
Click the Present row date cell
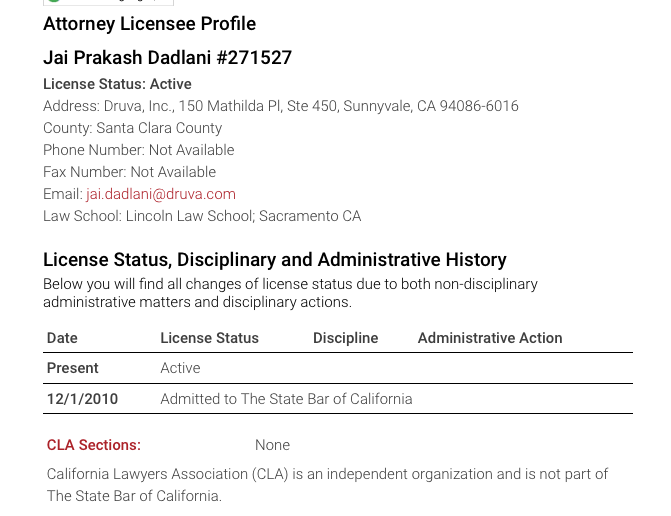point(73,368)
